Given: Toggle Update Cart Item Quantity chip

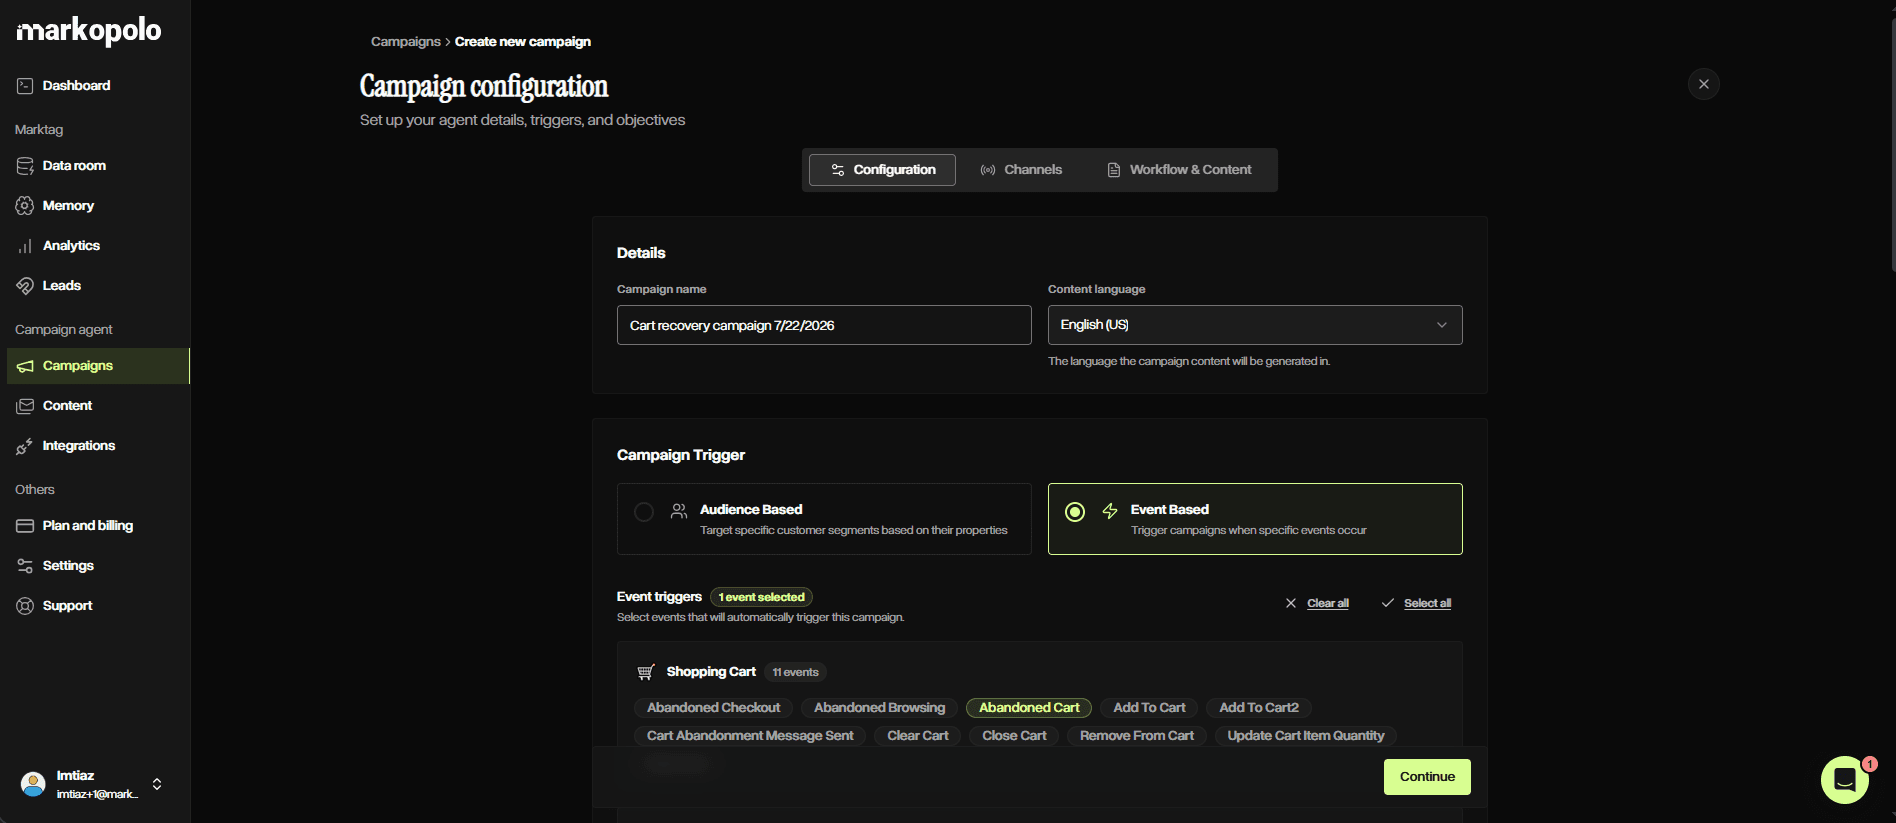Looking at the screenshot, I should tap(1306, 736).
